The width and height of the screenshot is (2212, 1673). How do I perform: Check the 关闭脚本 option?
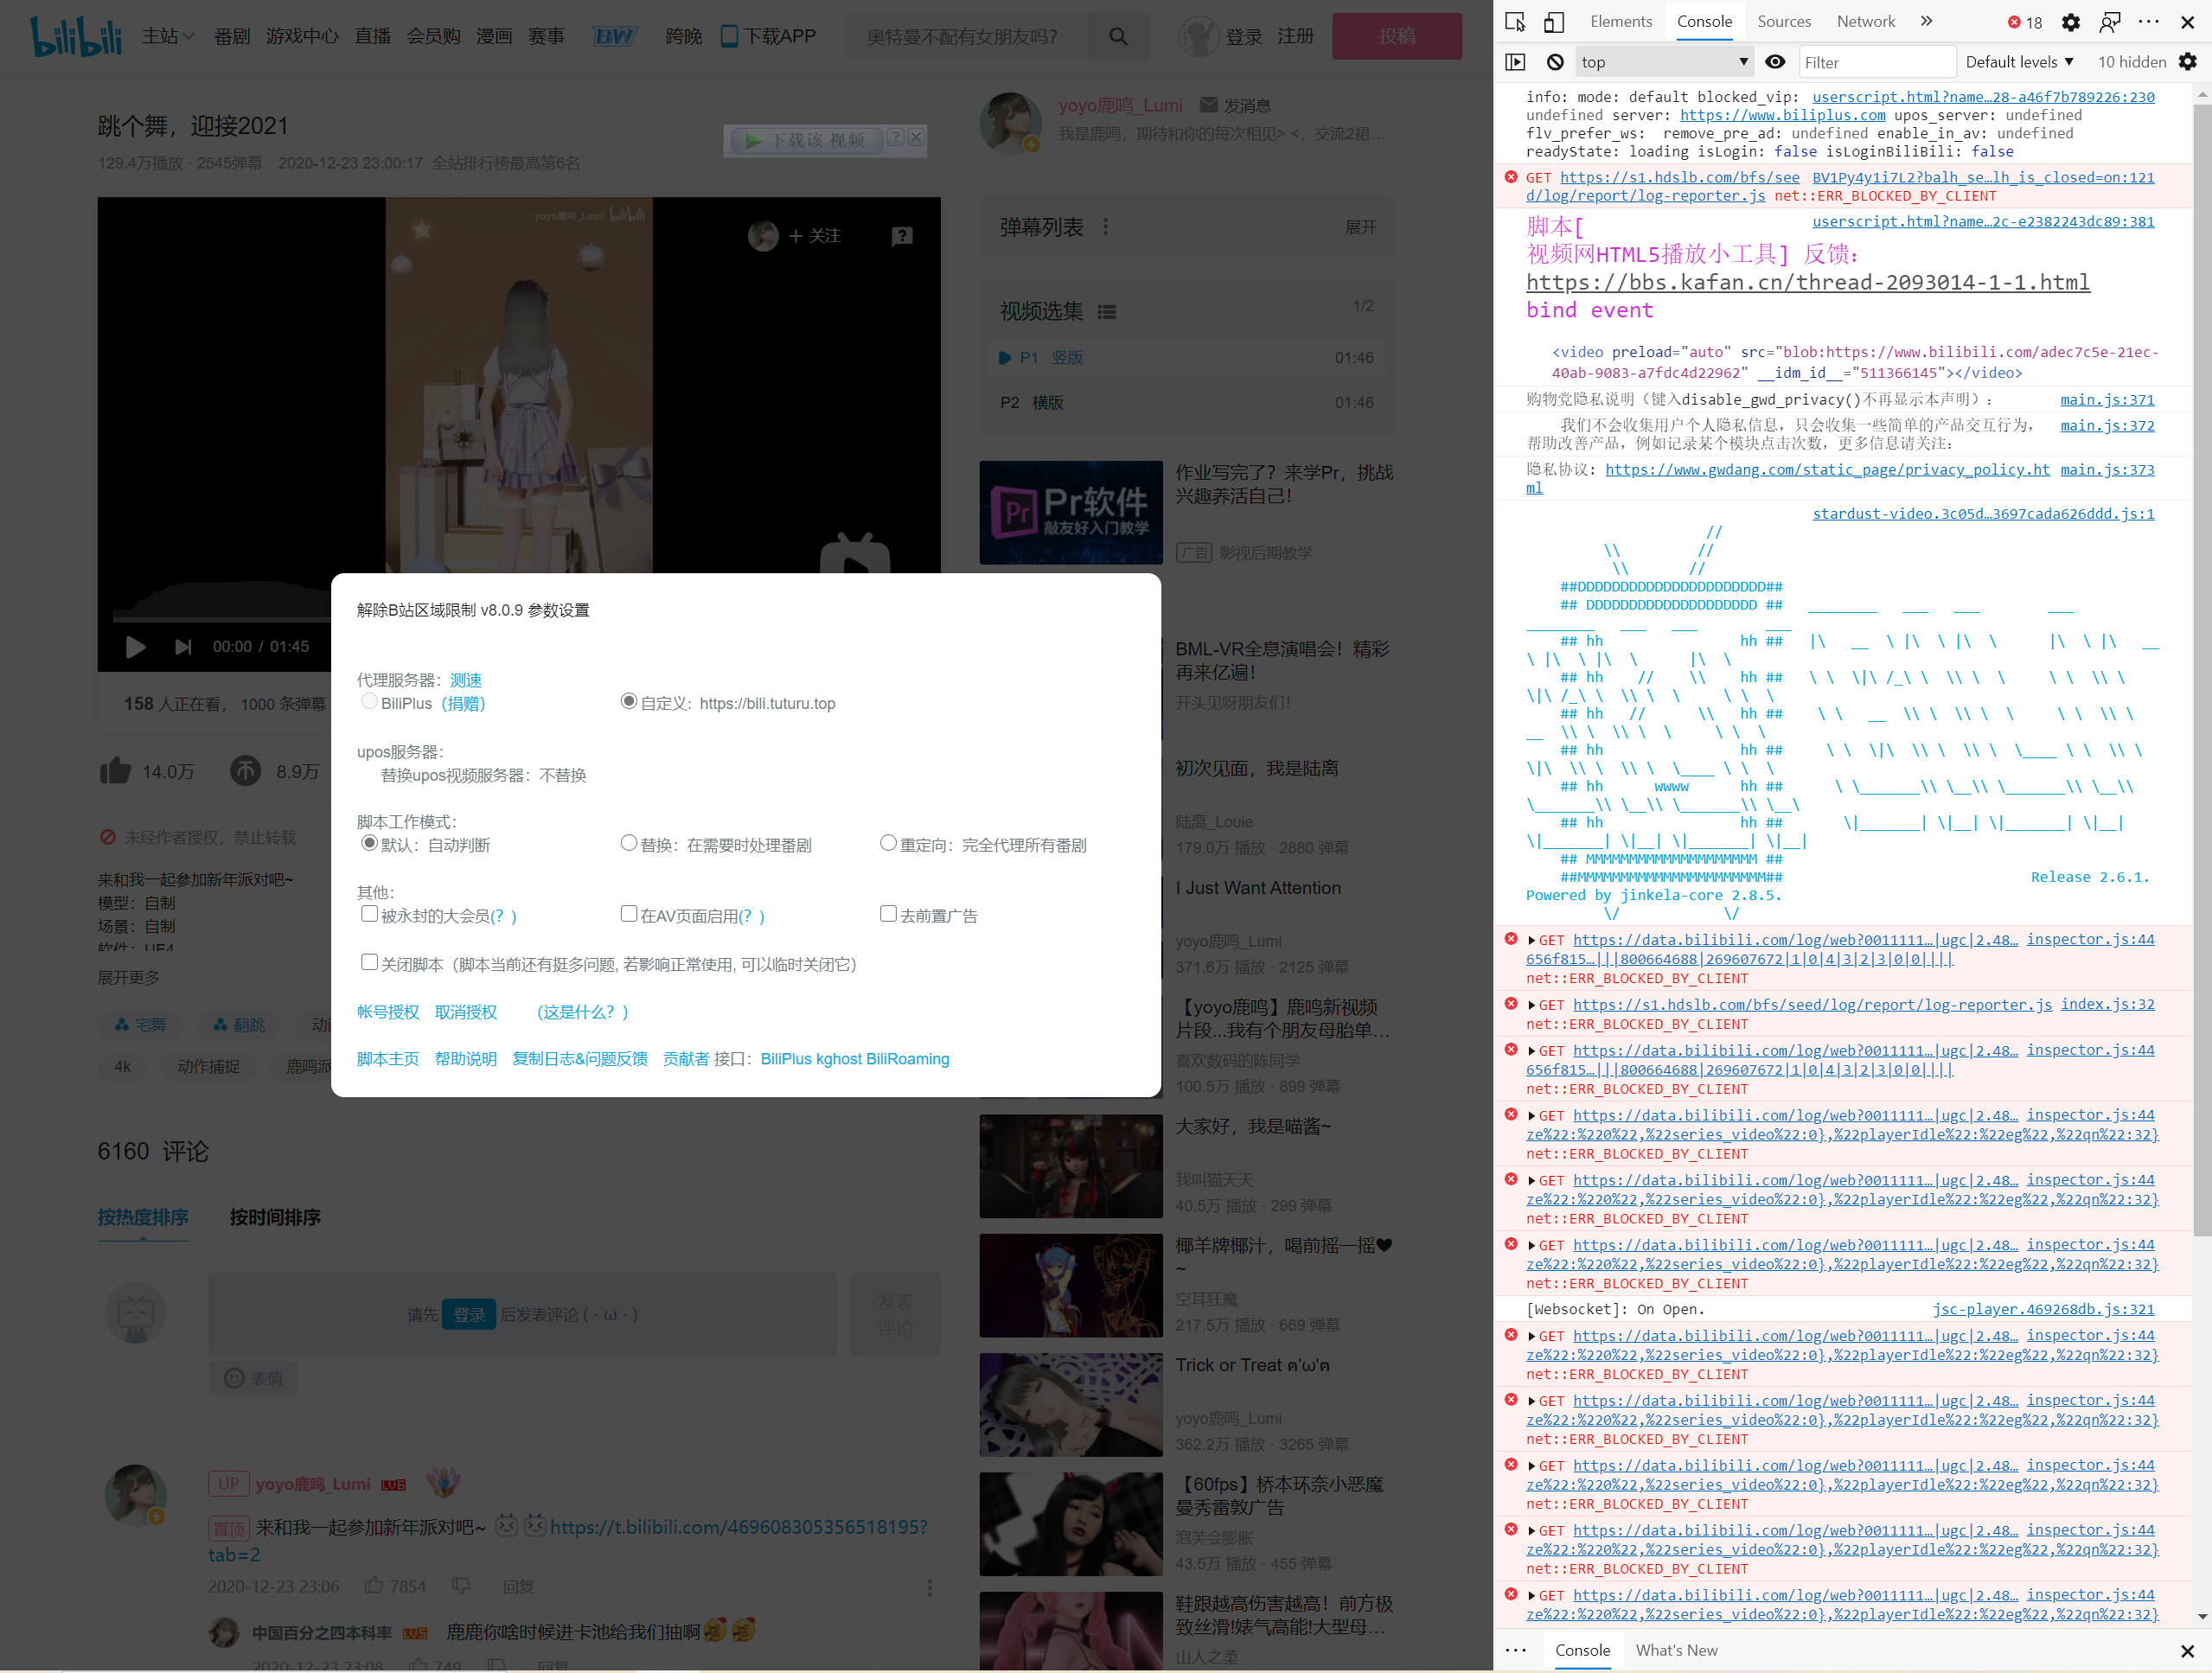(x=369, y=961)
